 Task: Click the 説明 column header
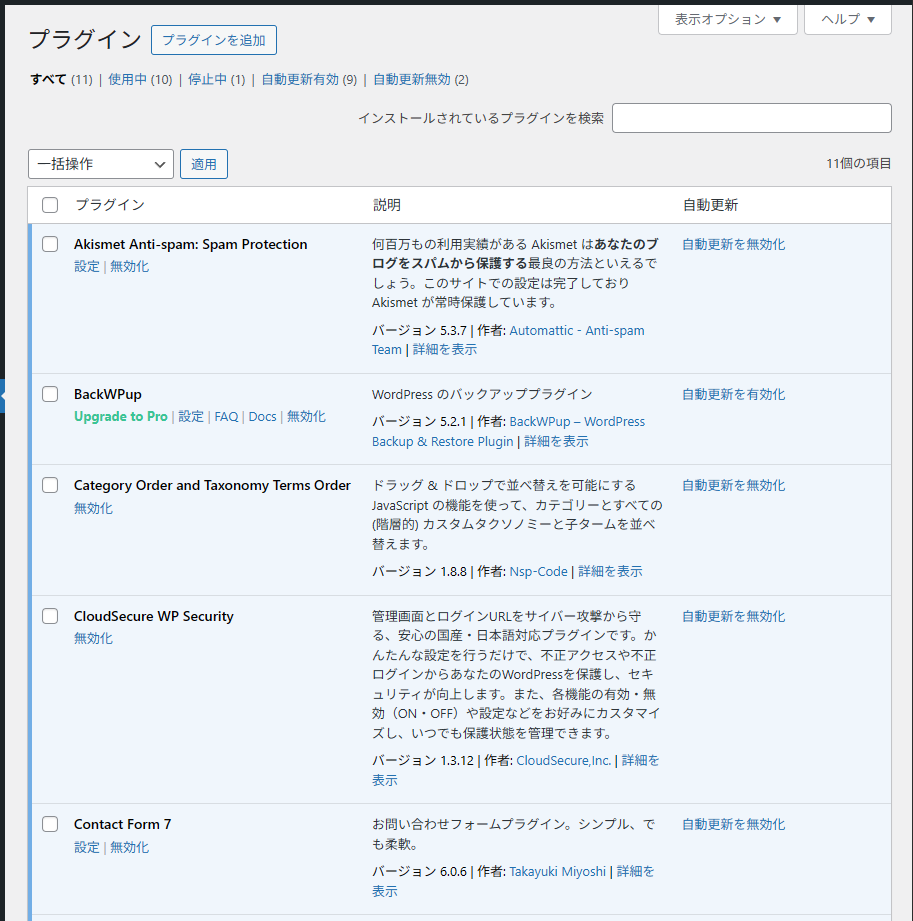387,205
